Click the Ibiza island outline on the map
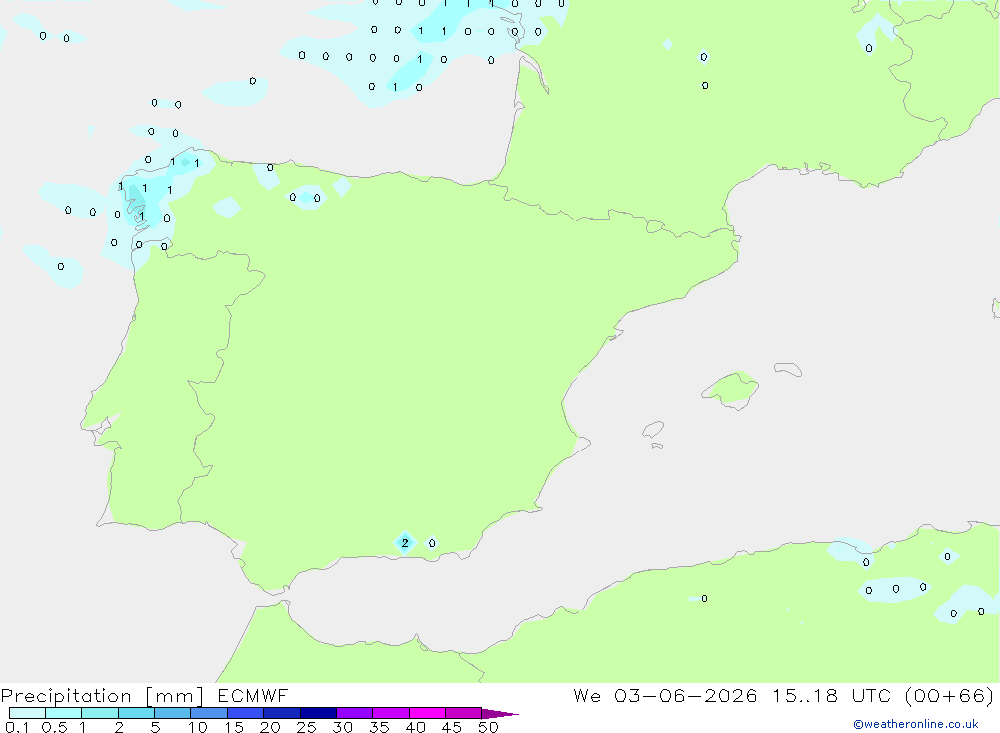1000x733 pixels. [x=653, y=429]
